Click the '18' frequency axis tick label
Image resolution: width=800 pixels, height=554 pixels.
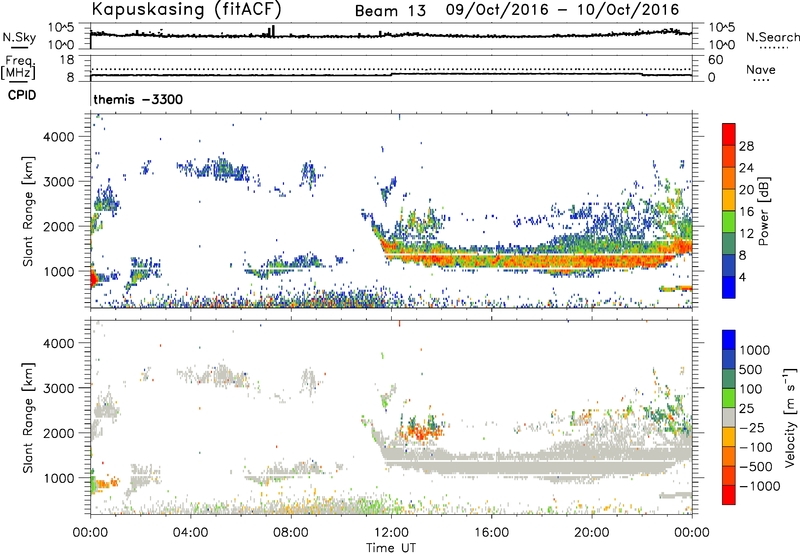click(67, 60)
